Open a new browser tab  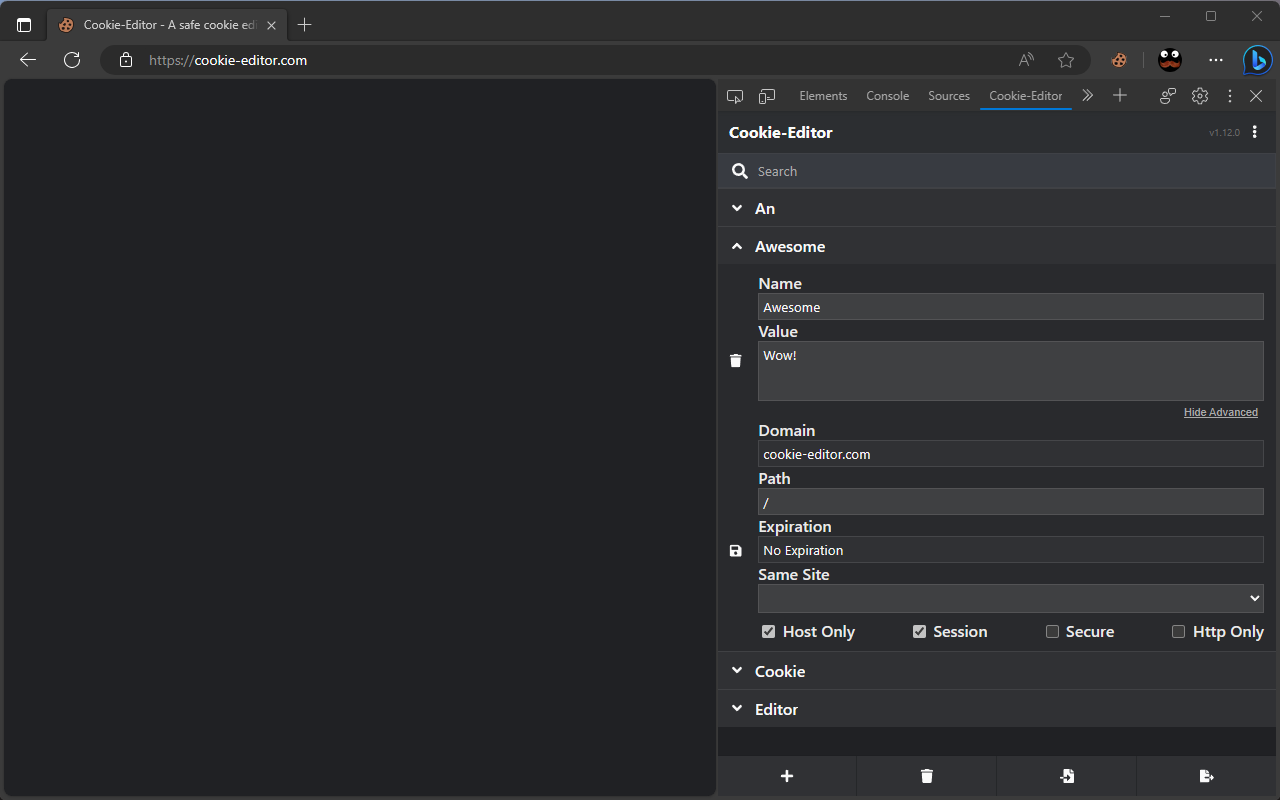pyautogui.click(x=305, y=25)
